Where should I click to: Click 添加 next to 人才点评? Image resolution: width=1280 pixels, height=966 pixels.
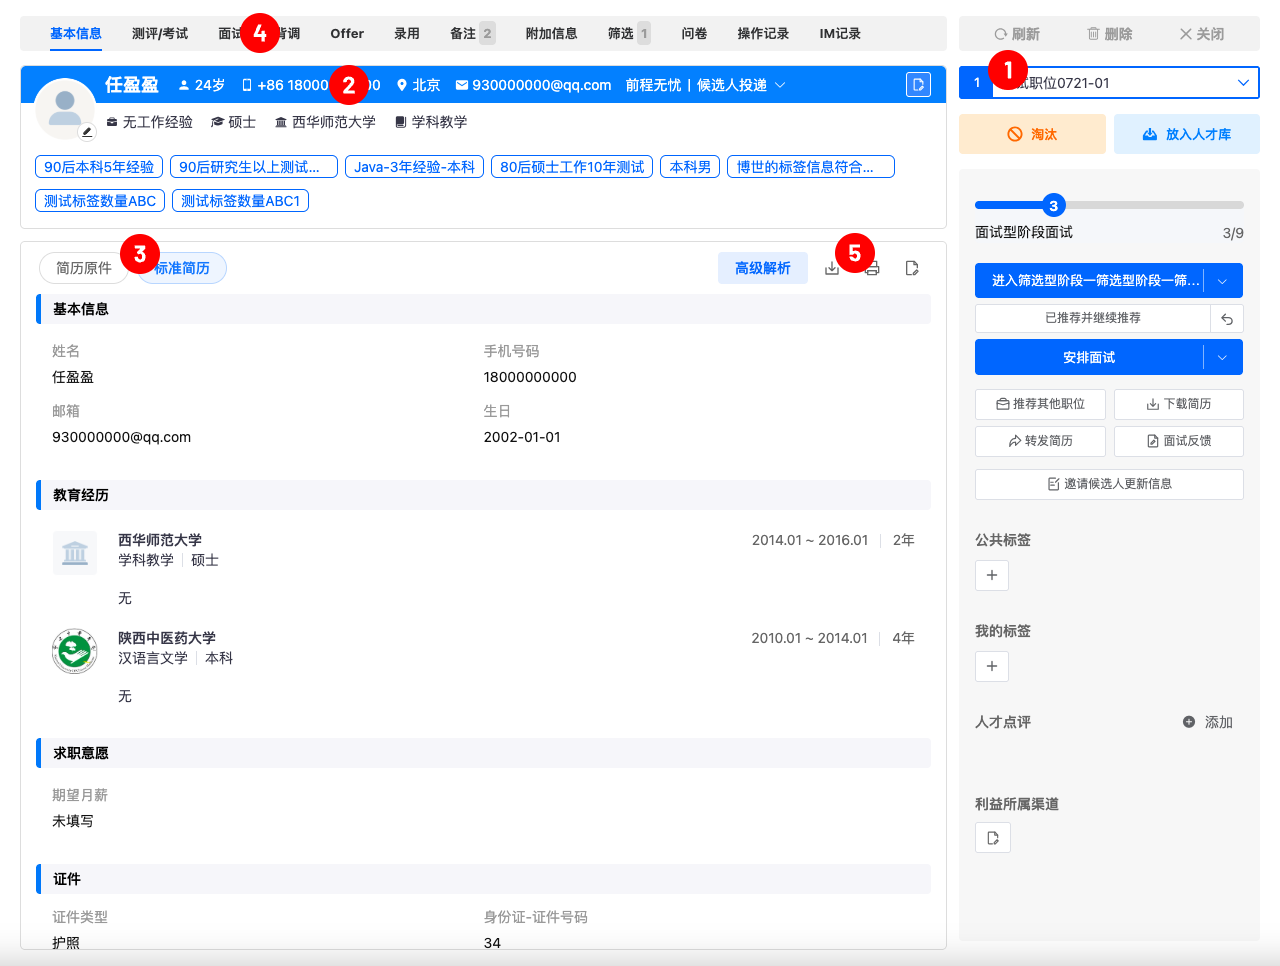(1208, 722)
